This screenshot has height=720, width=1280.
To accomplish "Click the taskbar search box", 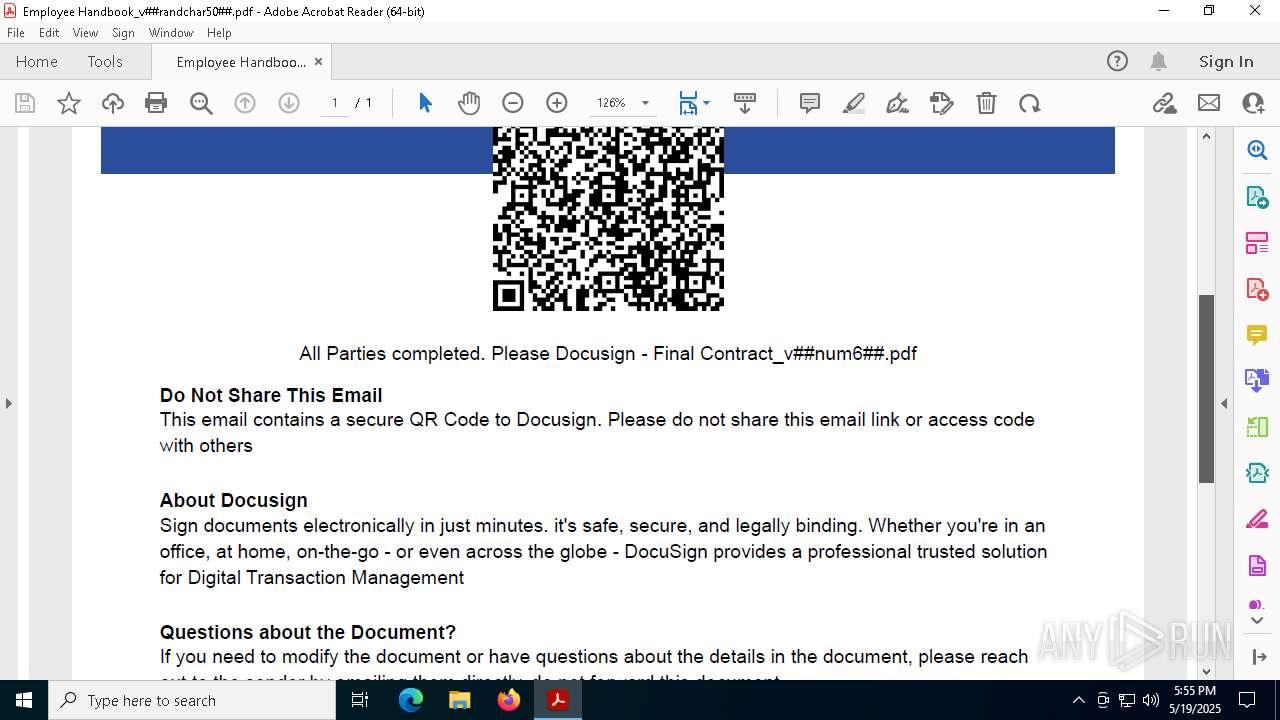I will click(192, 700).
